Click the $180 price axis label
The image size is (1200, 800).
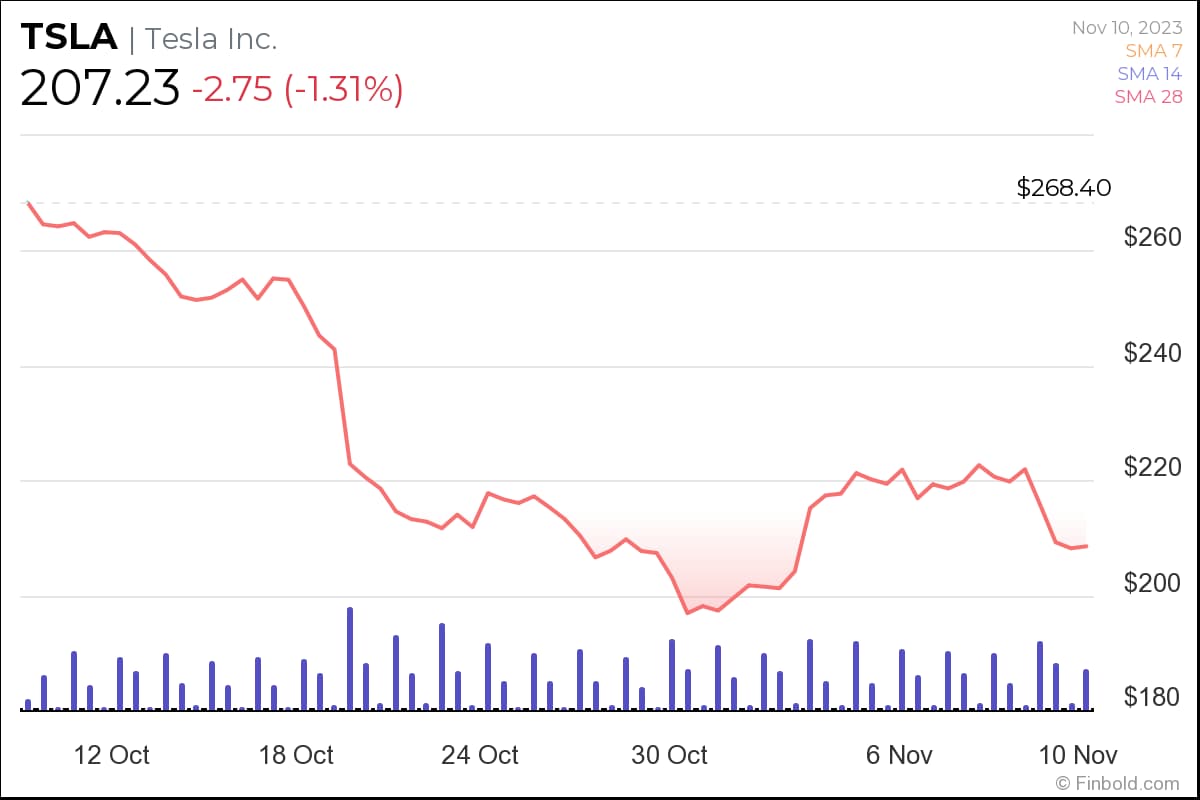coord(1152,697)
